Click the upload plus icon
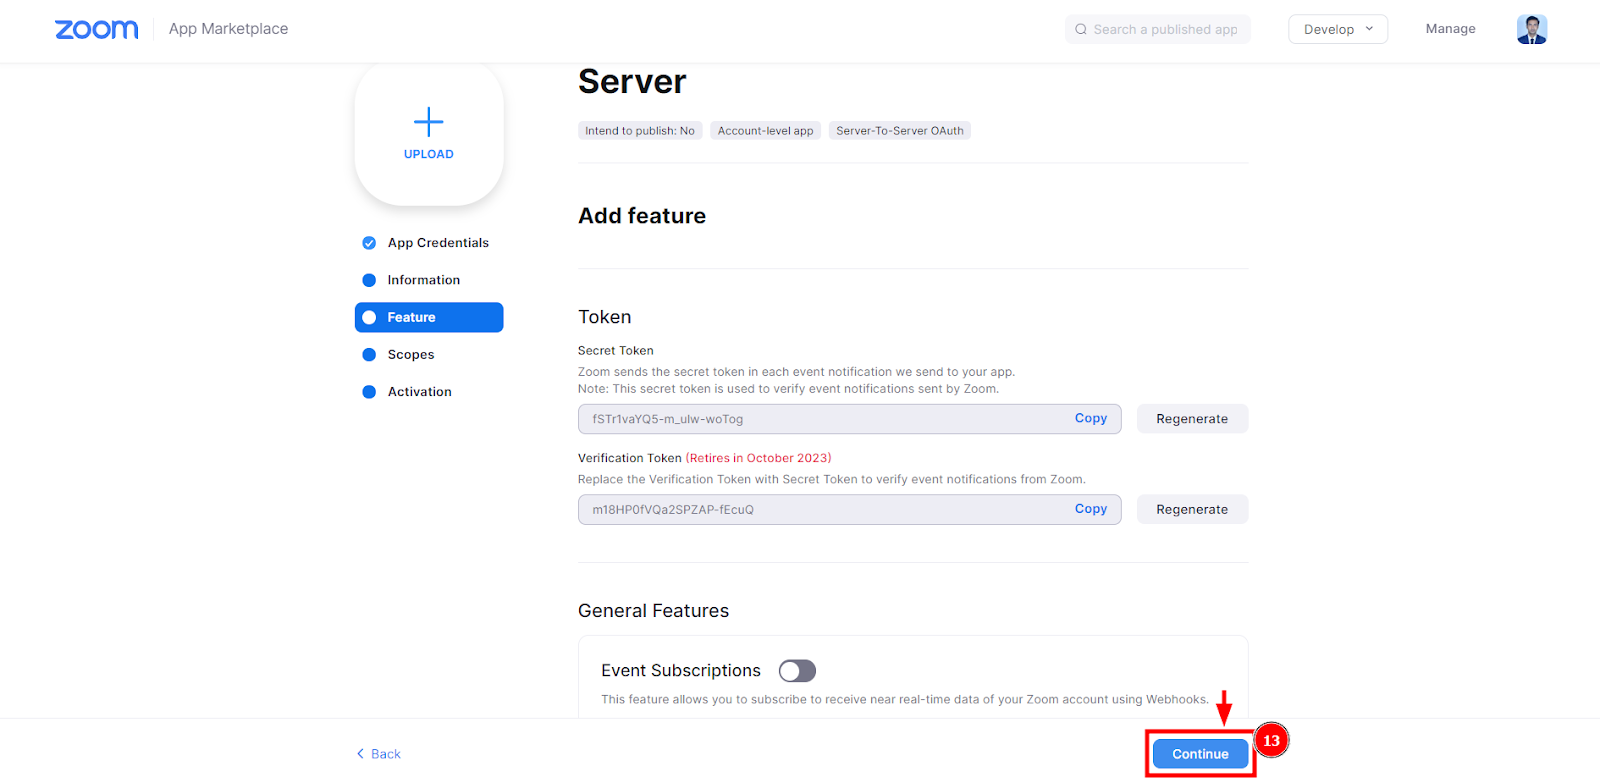 coord(429,122)
